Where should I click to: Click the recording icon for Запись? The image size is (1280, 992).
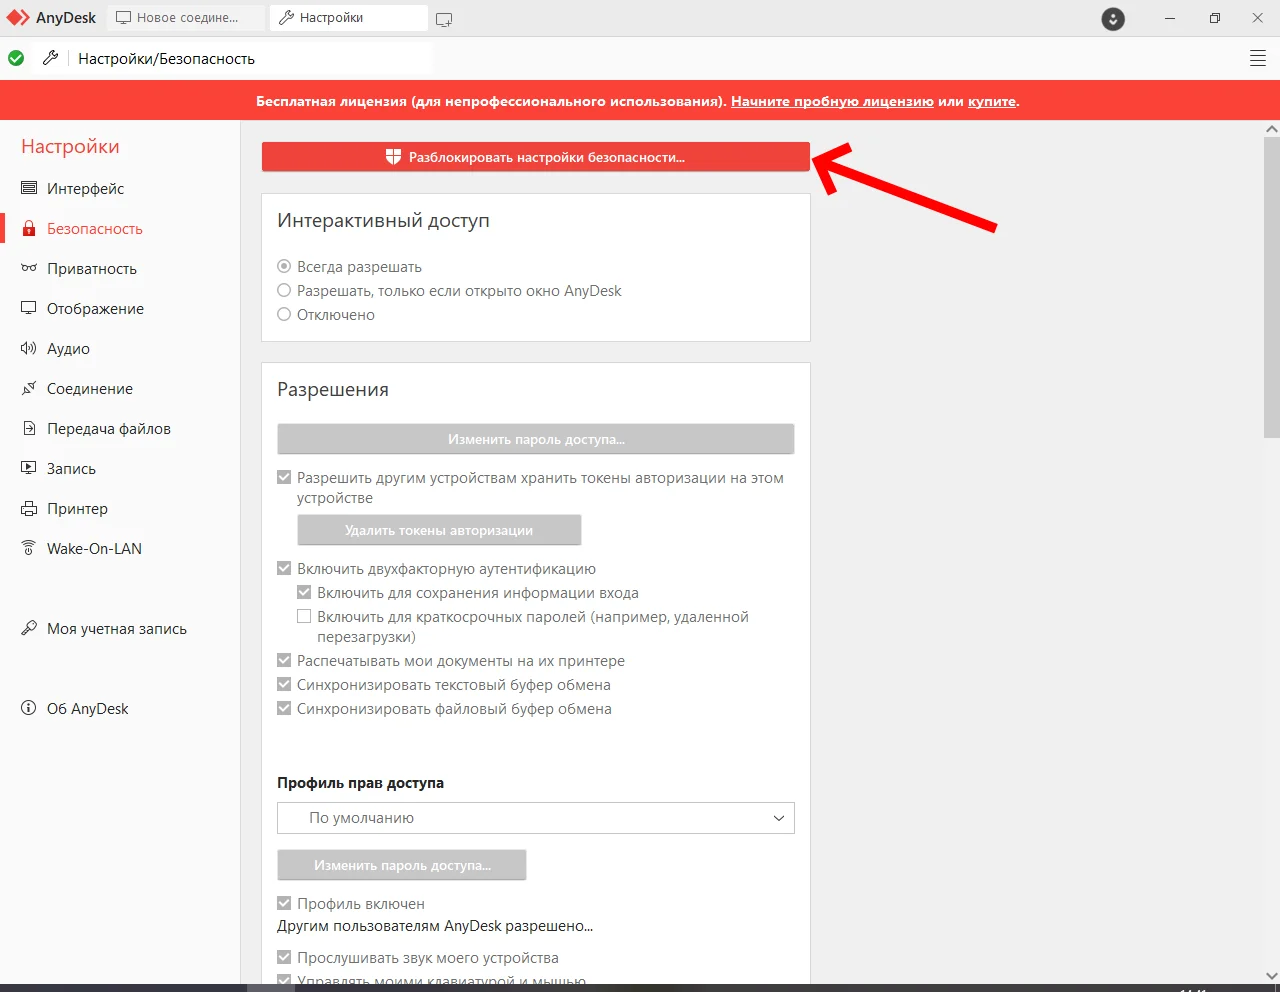(29, 468)
